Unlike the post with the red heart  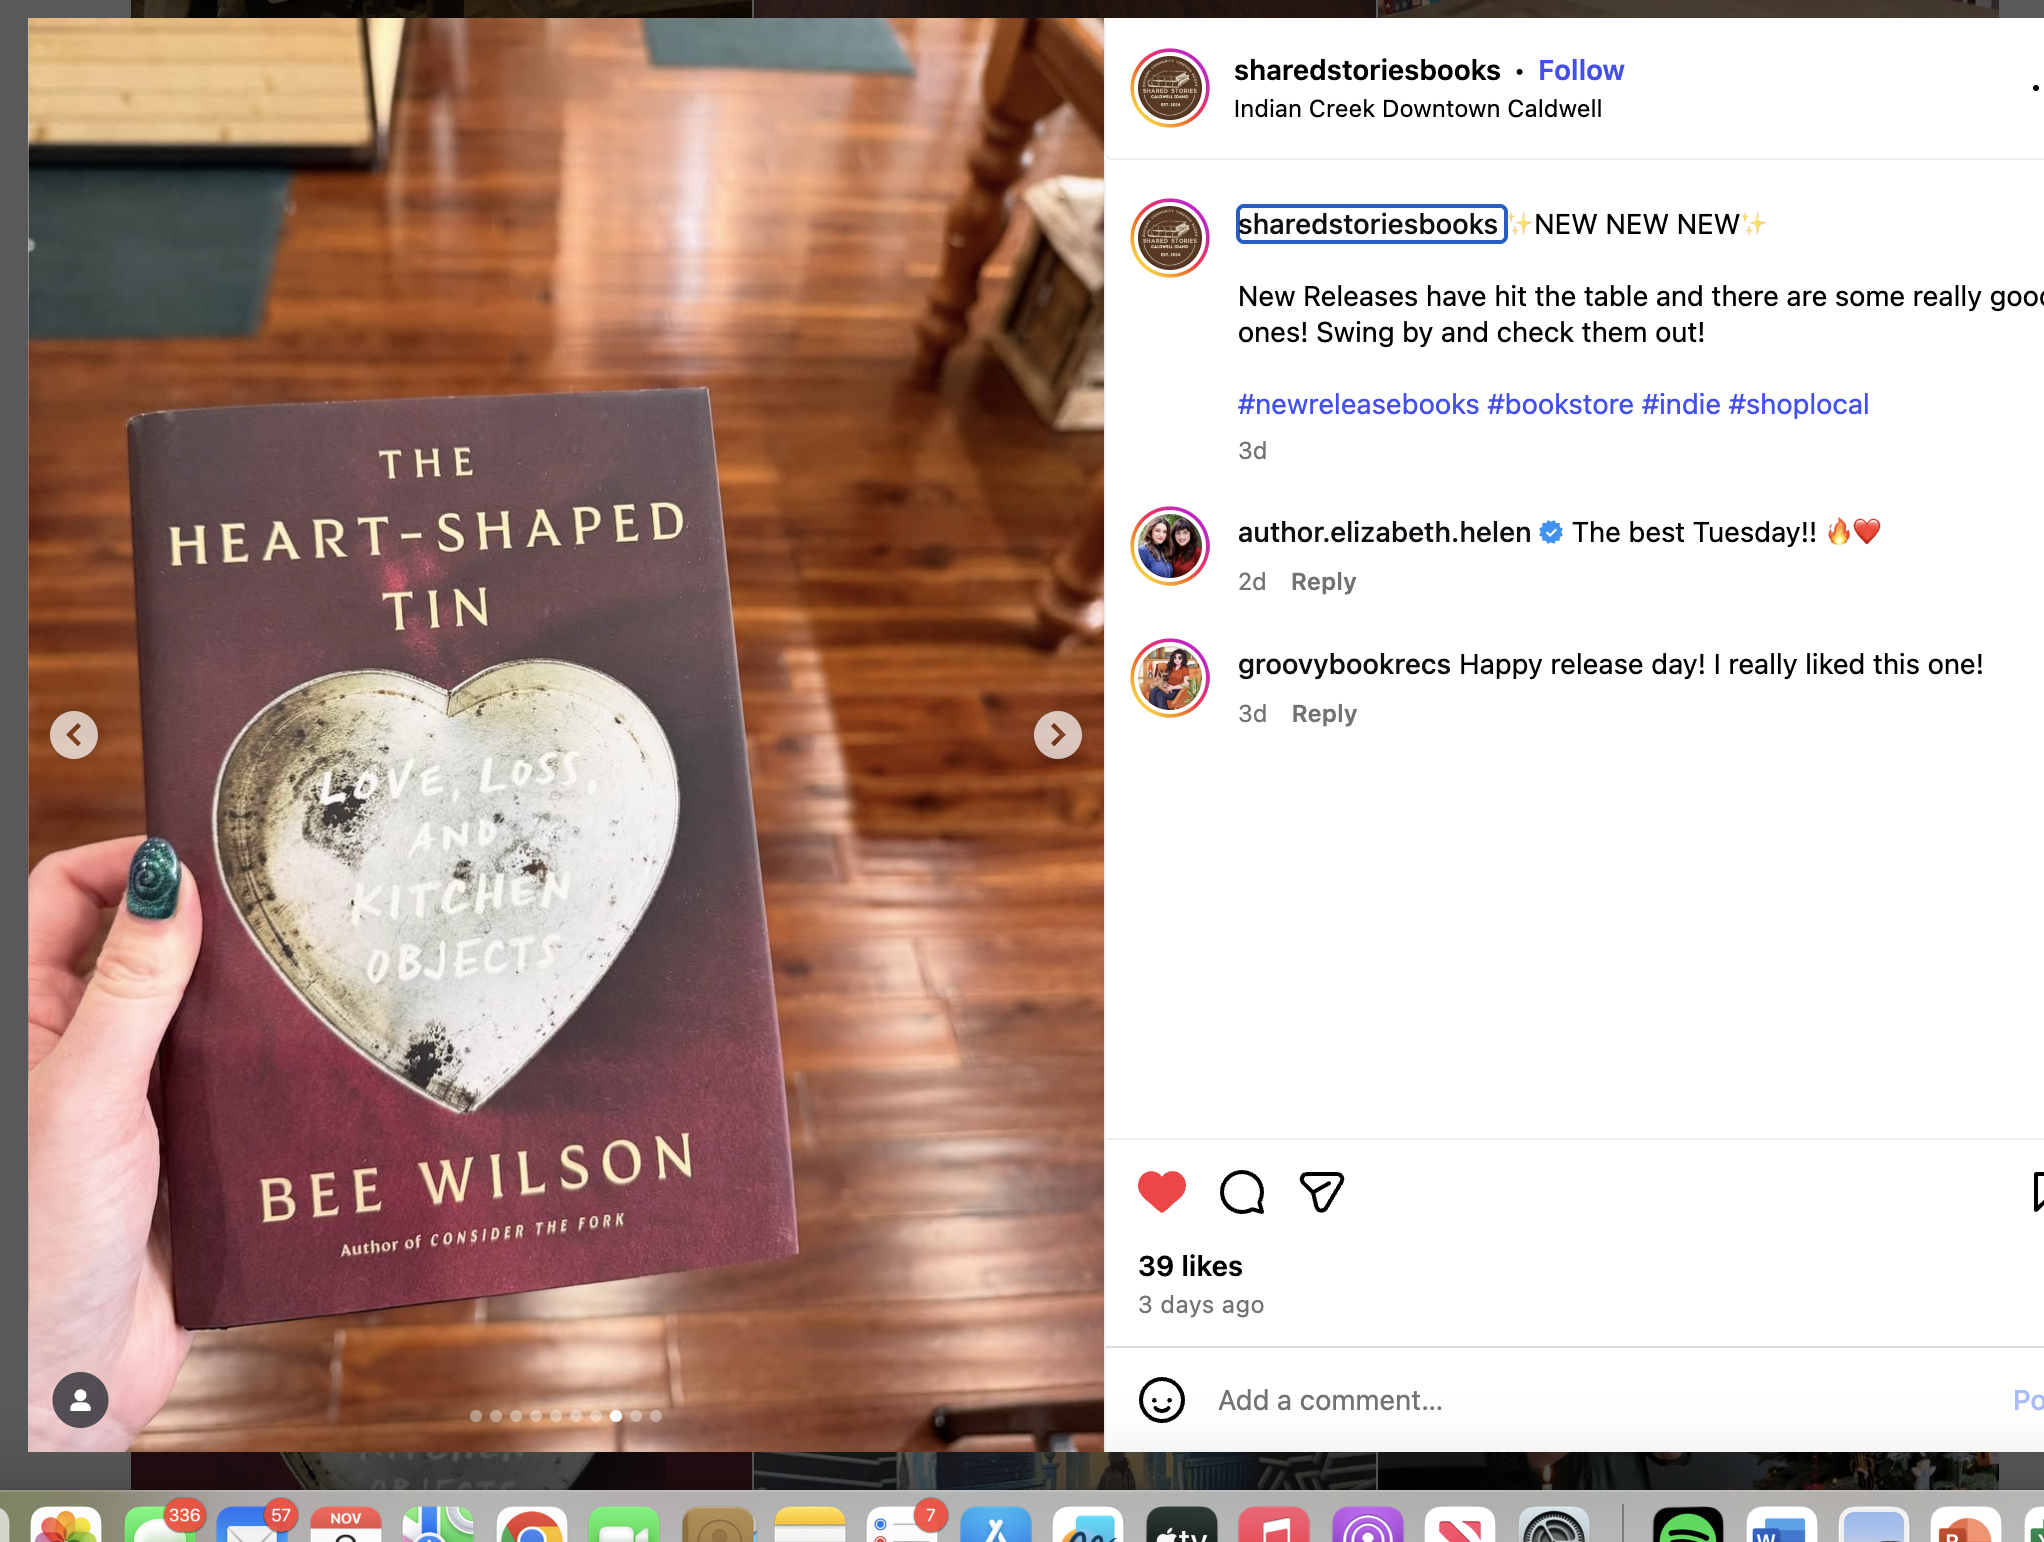[x=1161, y=1191]
